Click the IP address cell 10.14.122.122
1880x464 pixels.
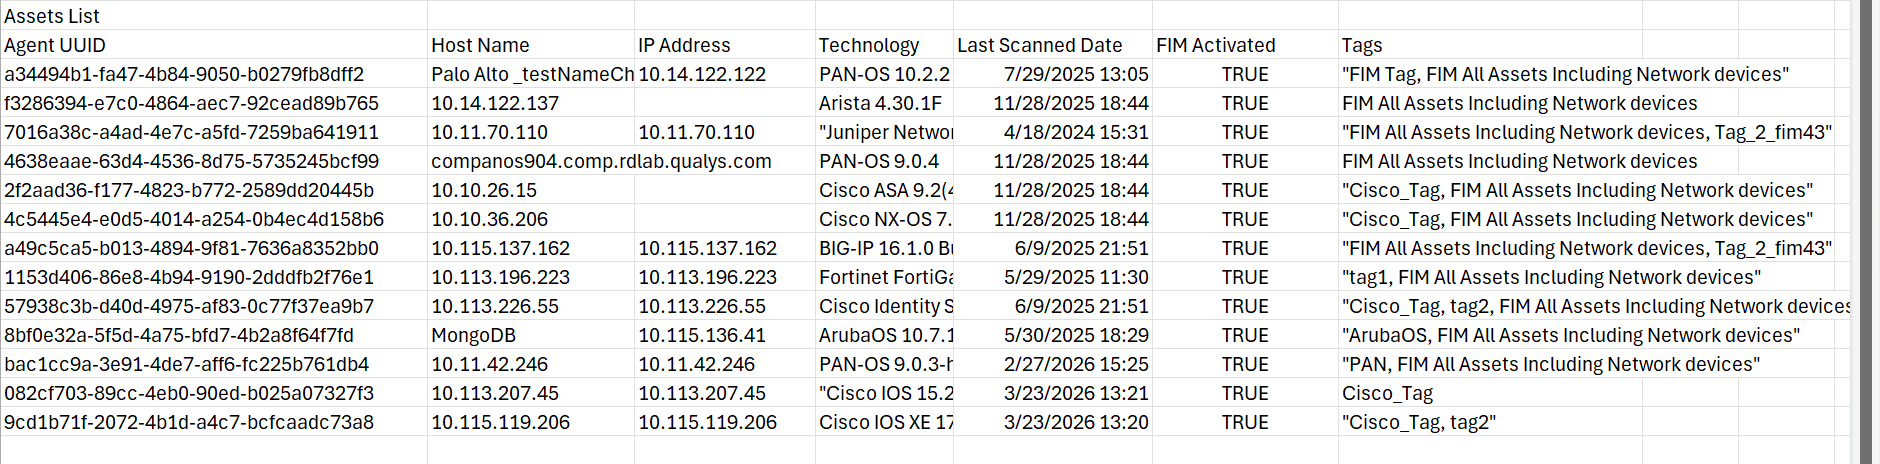pos(702,74)
